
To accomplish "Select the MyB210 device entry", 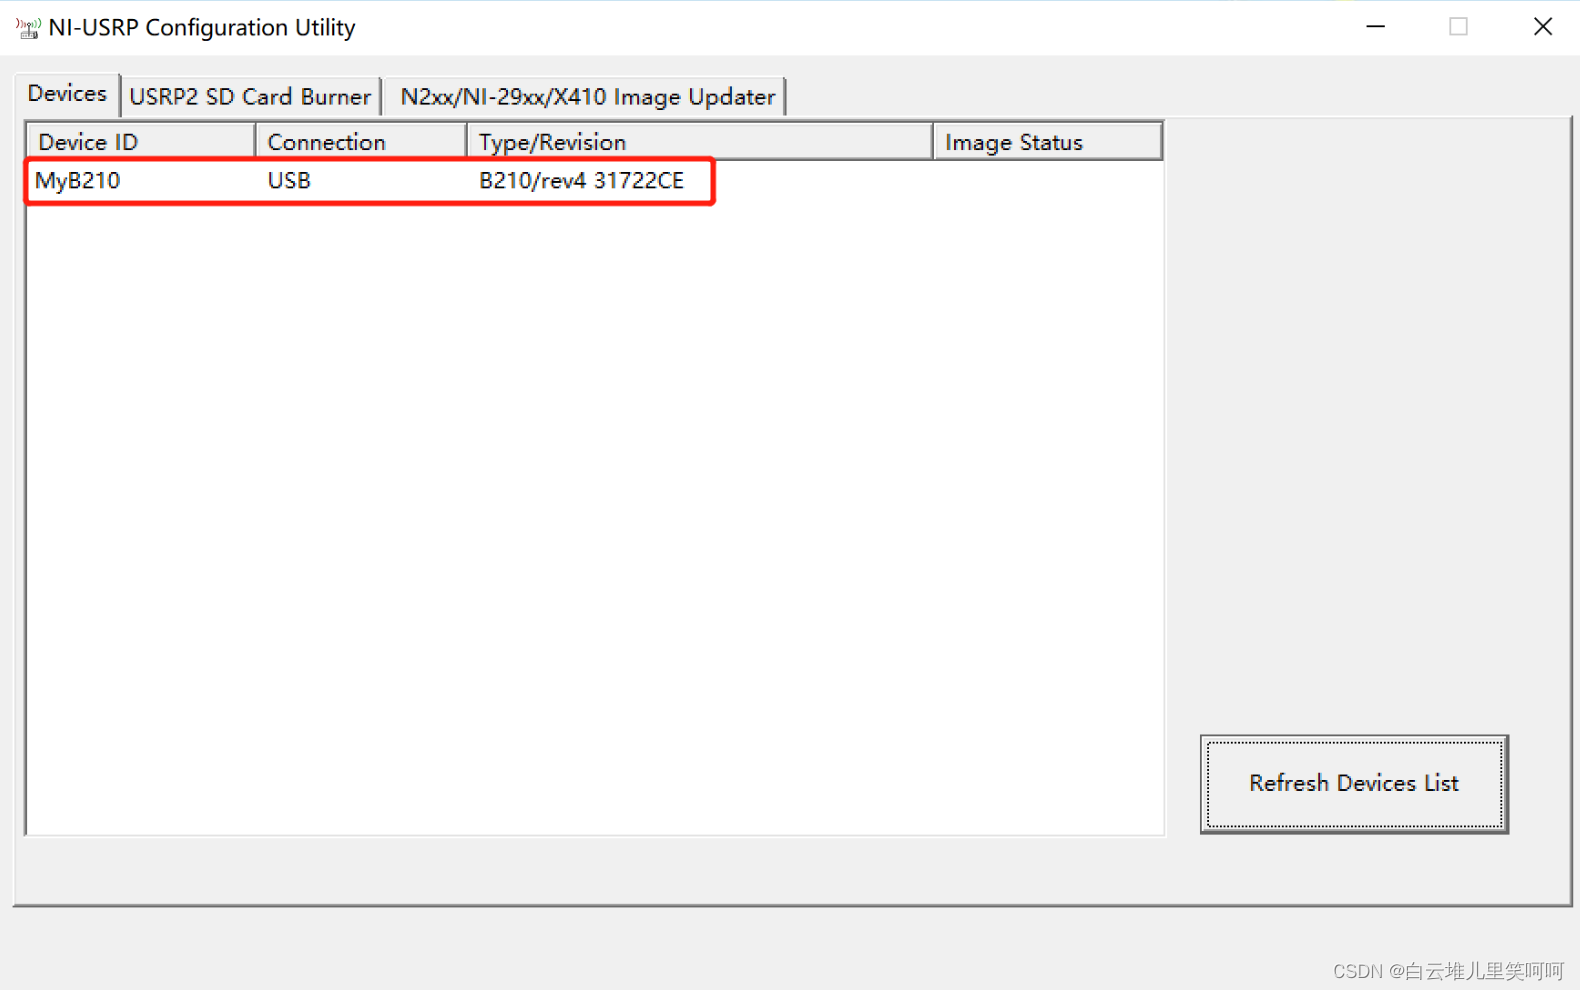I will [x=78, y=181].
